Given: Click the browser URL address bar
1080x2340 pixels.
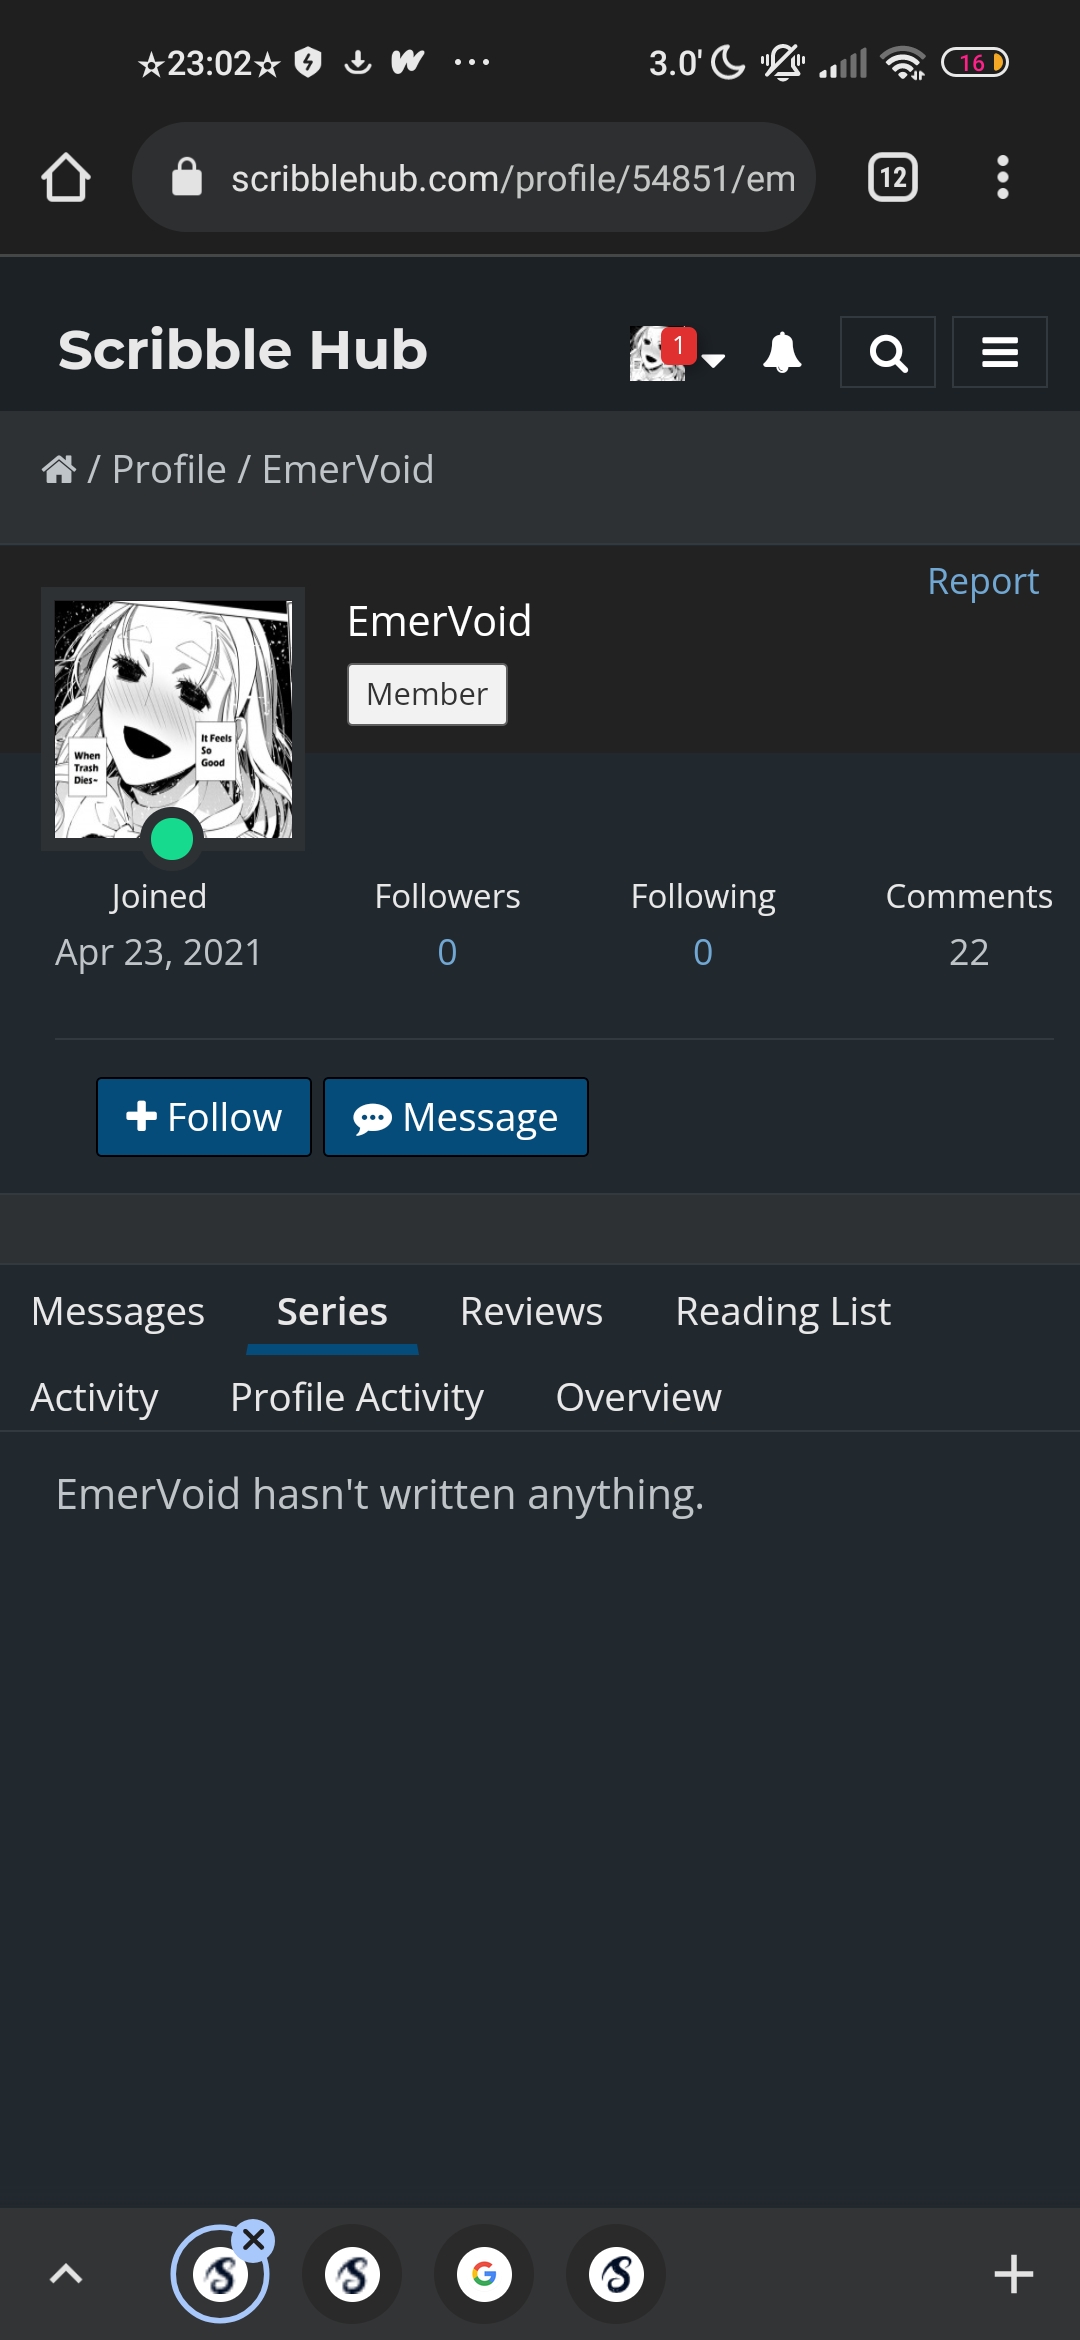Looking at the screenshot, I should [x=474, y=178].
